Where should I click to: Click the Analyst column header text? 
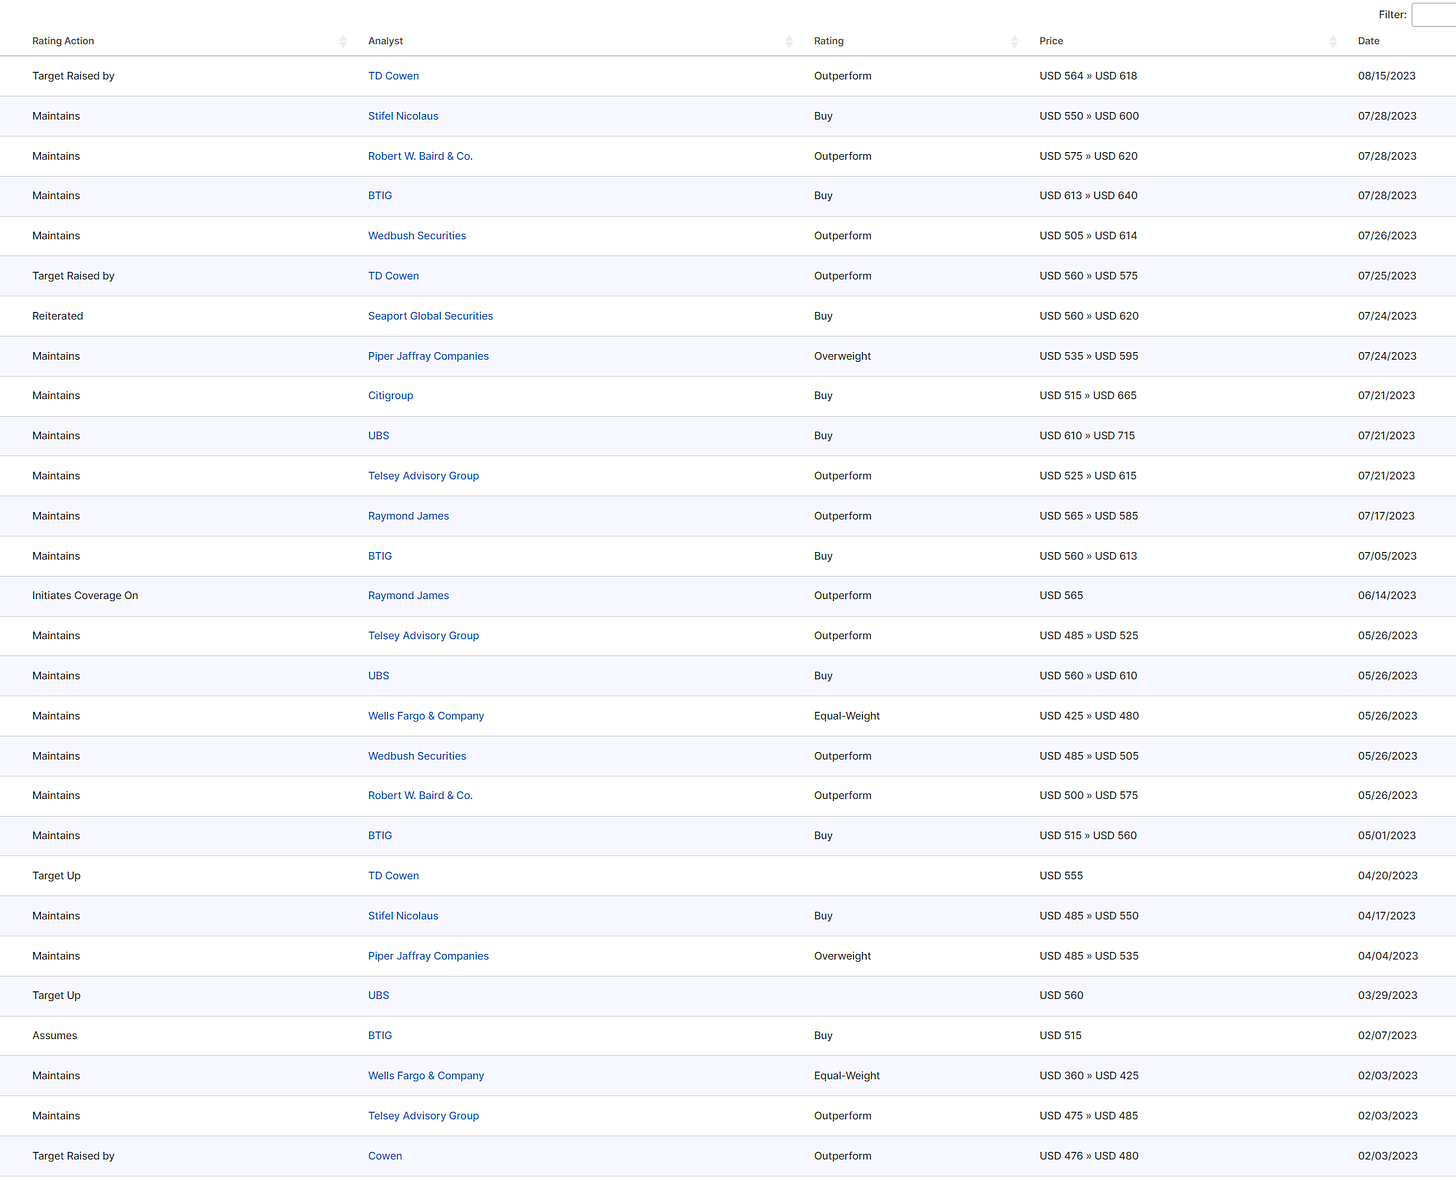[385, 41]
